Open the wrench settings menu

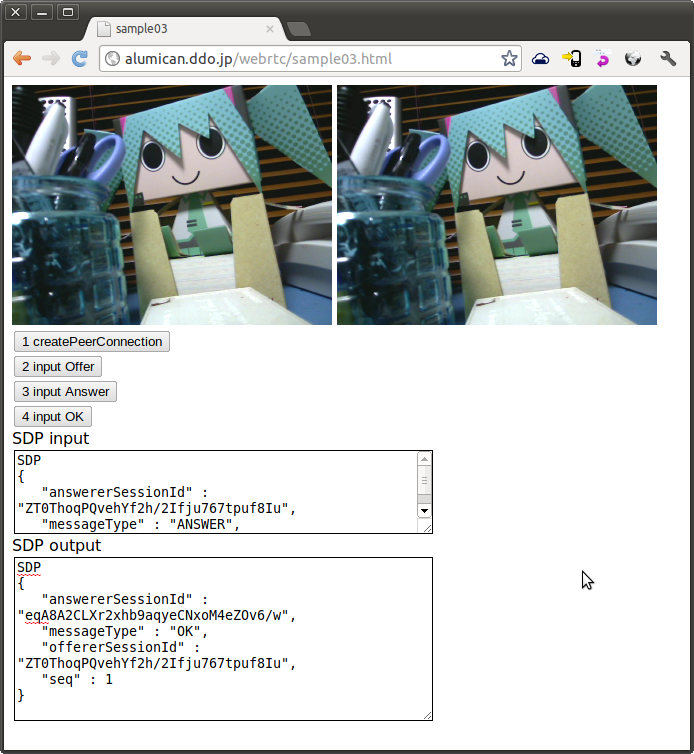click(x=668, y=59)
